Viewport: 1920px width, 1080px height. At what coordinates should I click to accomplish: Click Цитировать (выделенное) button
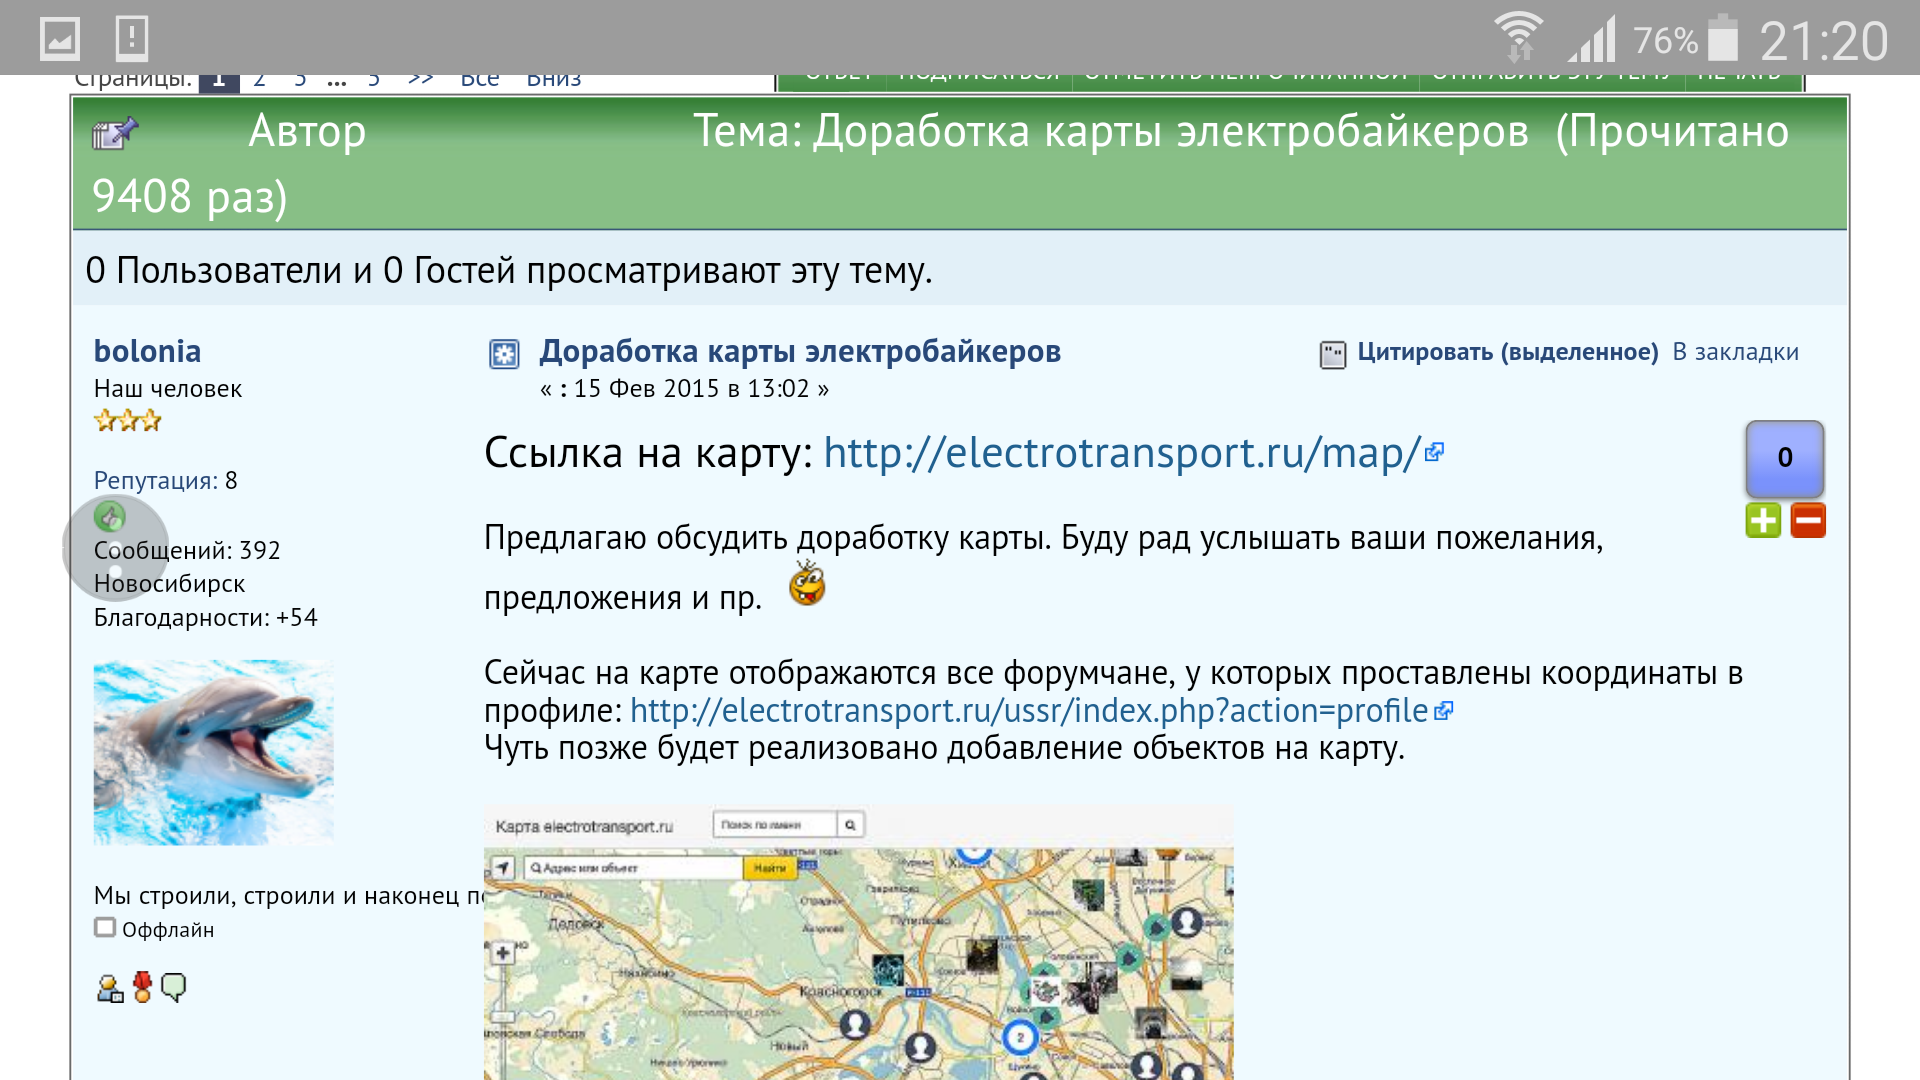click(1507, 352)
